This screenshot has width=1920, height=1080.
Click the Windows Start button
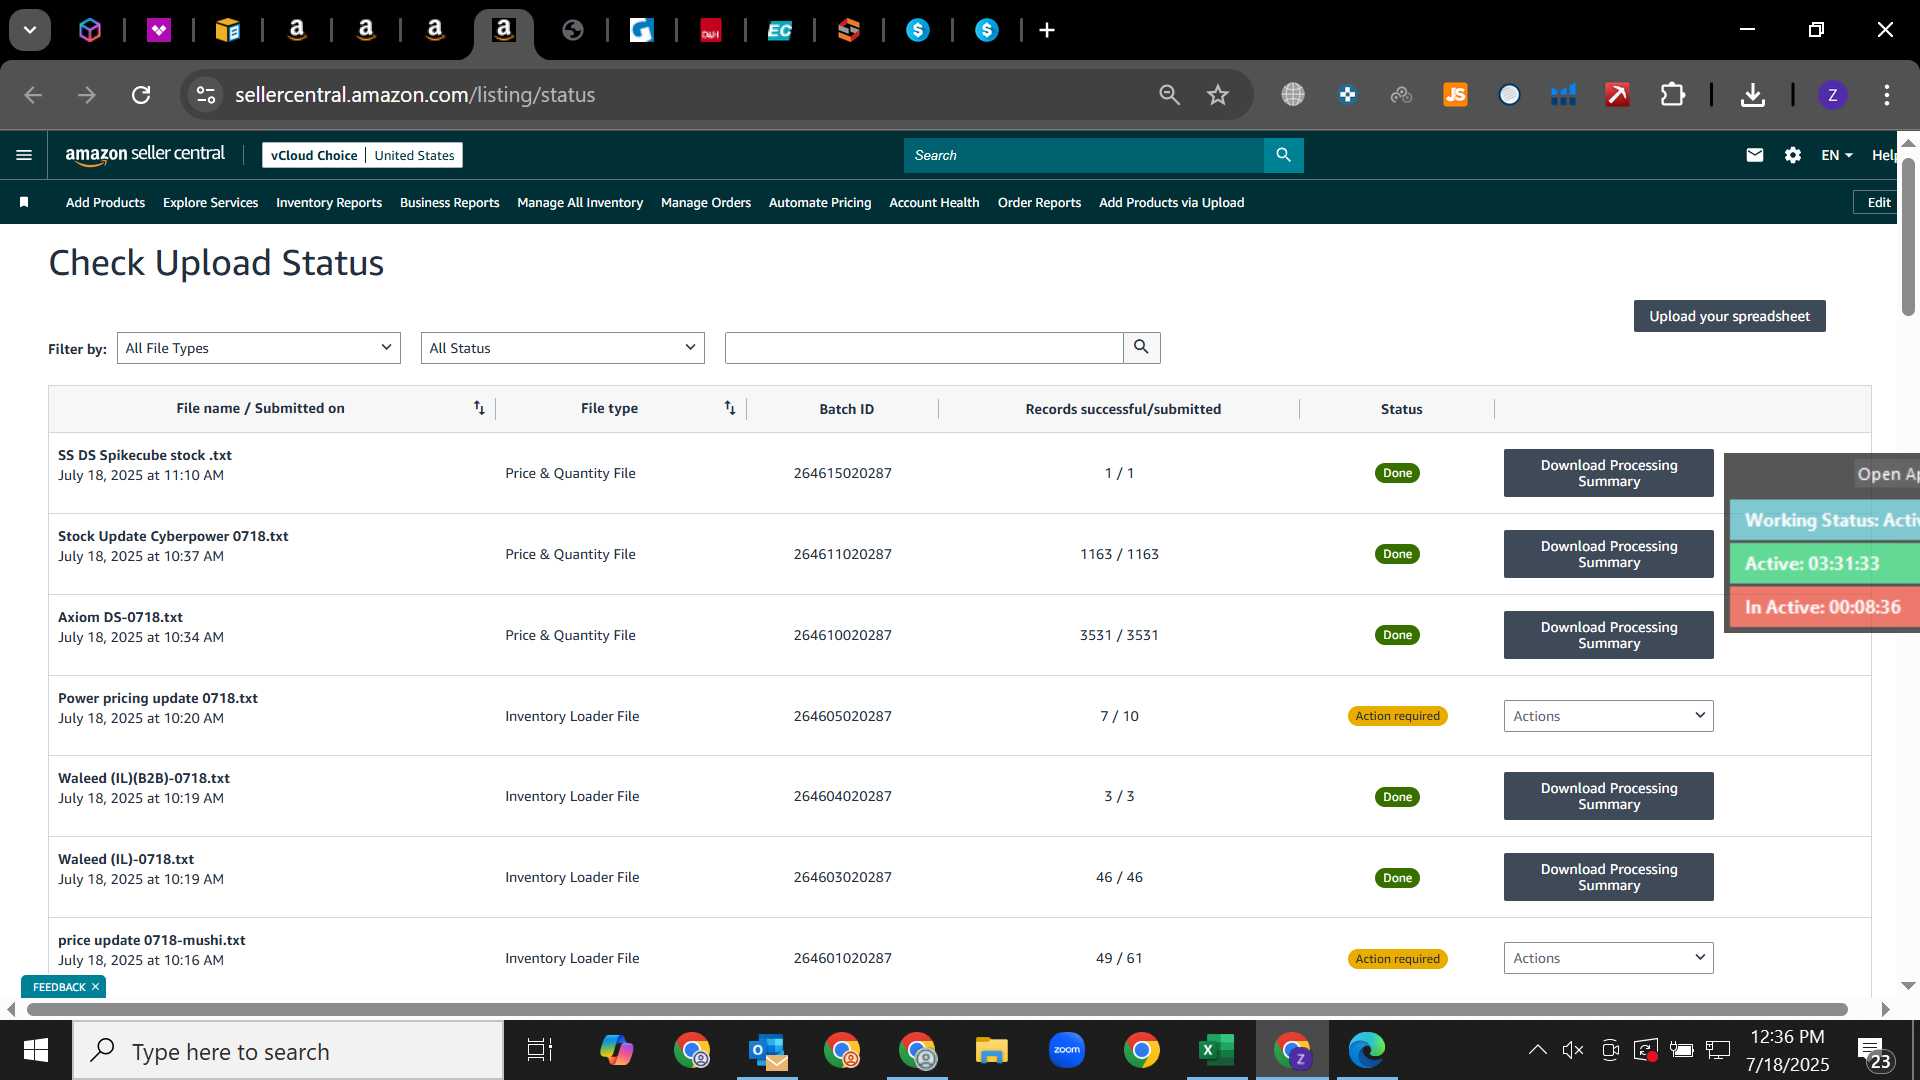point(36,1050)
